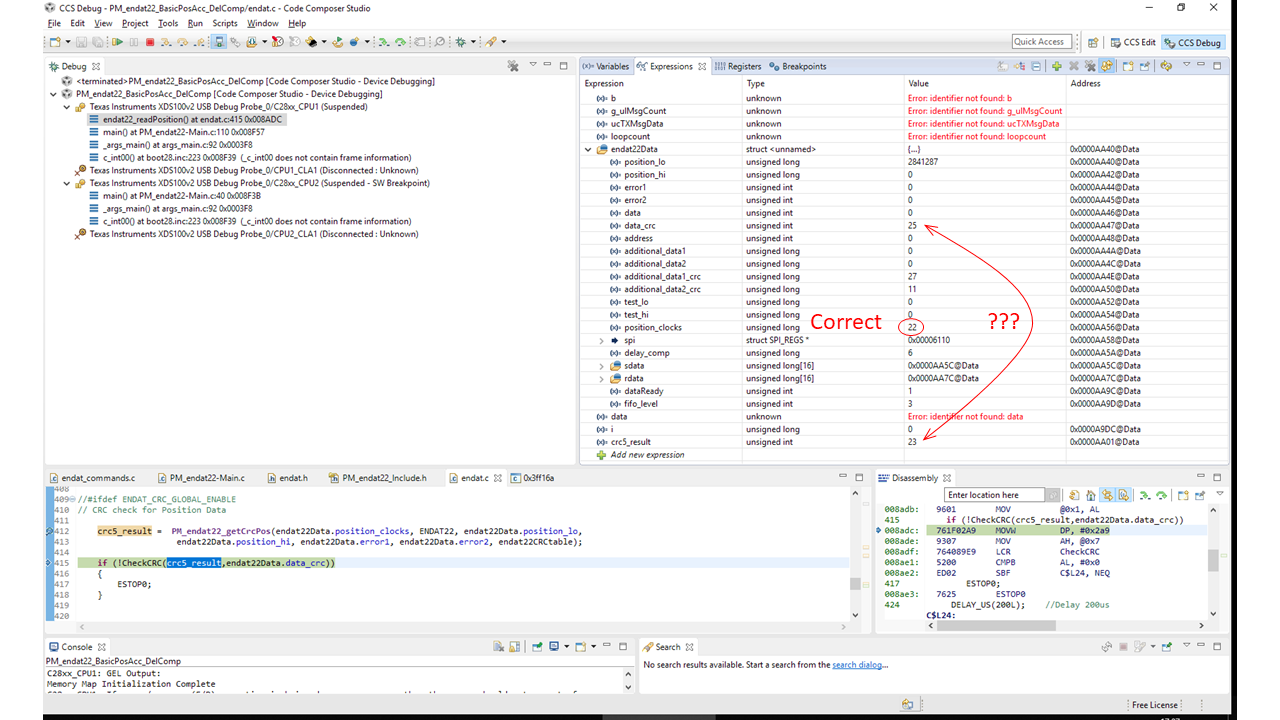Click Remove all expressions double-X icon
The width and height of the screenshot is (1280, 720).
pyautogui.click(x=1089, y=66)
